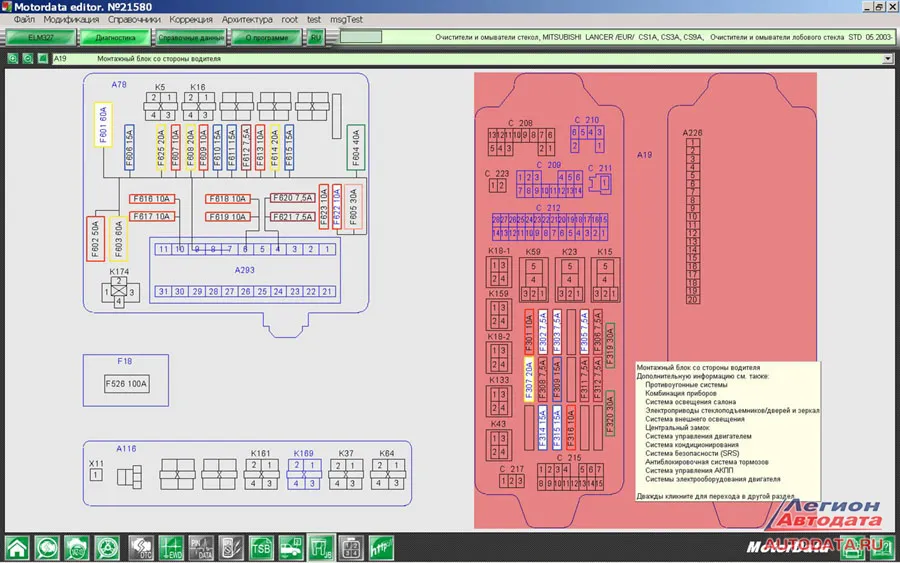Open the PIN DATA icon
Image resolution: width=900 pixels, height=563 pixels.
[x=201, y=548]
